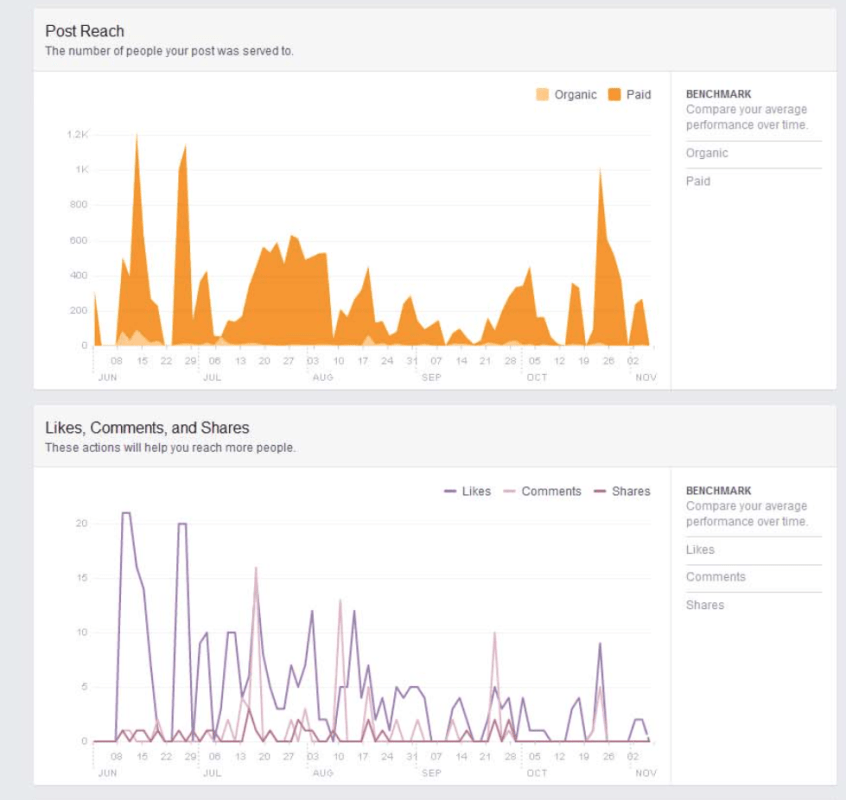Open the Comments benchmark comparison

tap(715, 577)
